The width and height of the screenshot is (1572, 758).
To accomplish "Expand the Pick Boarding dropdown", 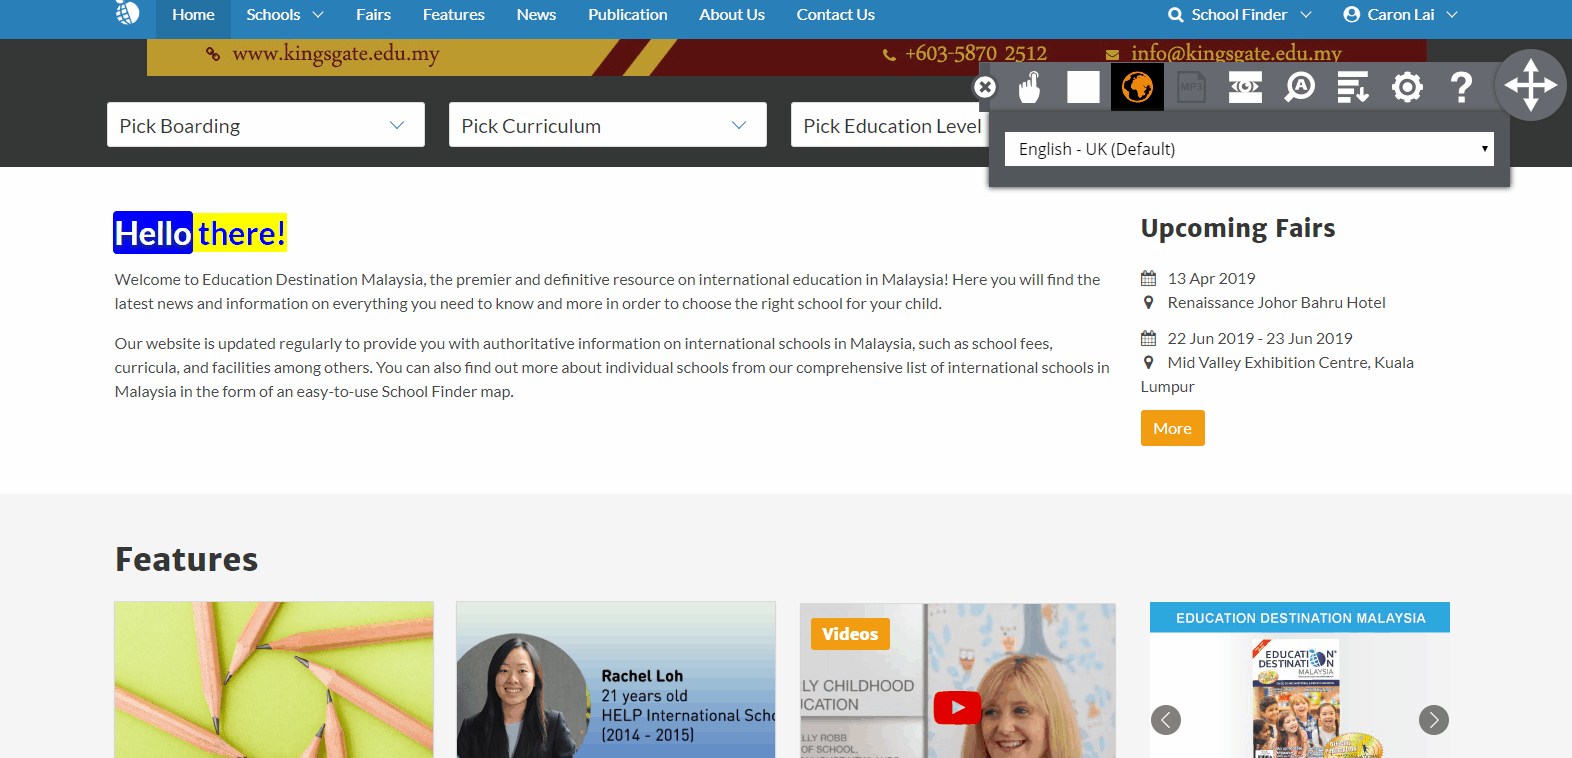I will pos(265,125).
